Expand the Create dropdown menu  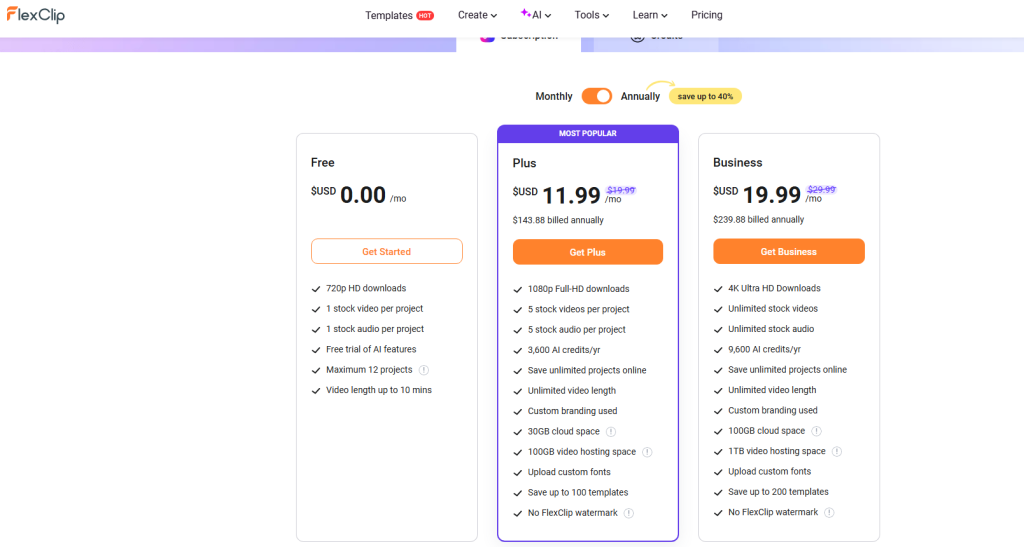tap(477, 15)
